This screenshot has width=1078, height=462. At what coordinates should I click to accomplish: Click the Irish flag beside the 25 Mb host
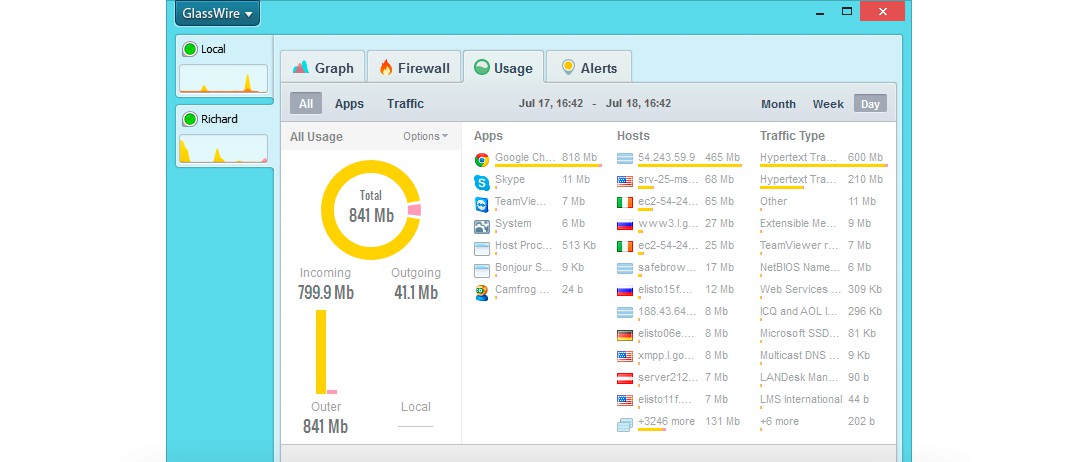pos(625,247)
